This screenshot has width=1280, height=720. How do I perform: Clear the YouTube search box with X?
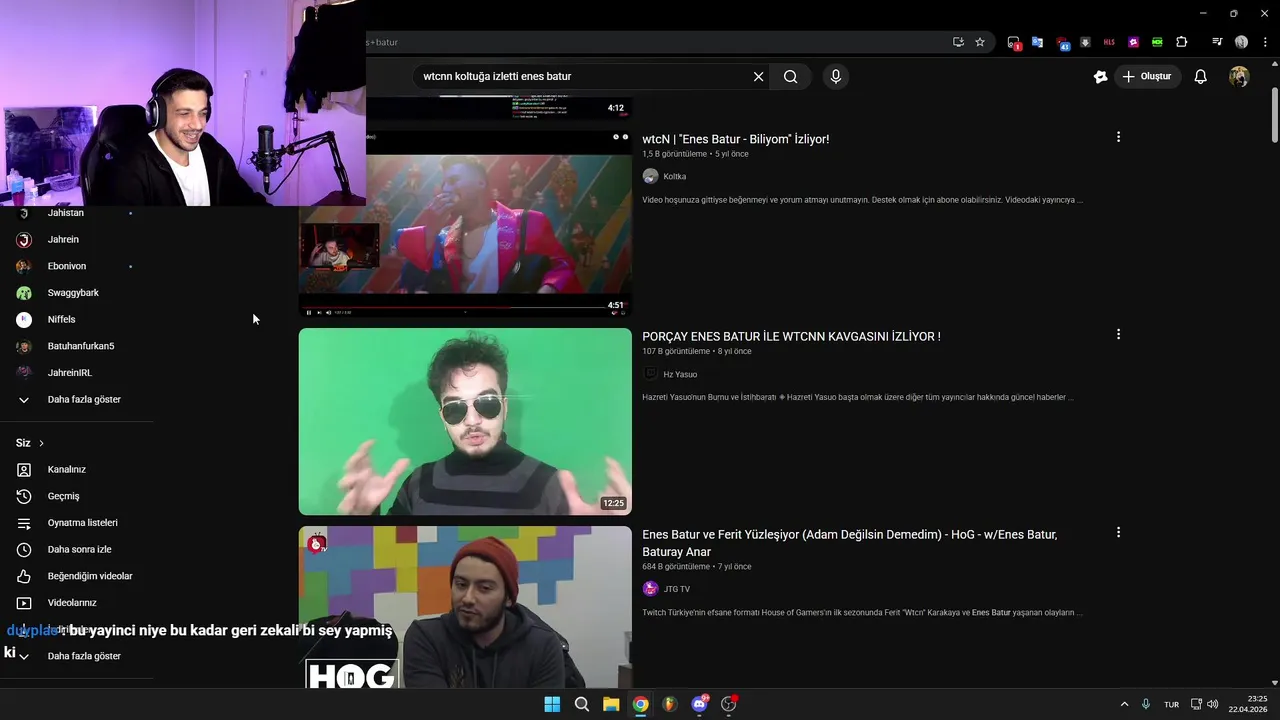pos(758,77)
